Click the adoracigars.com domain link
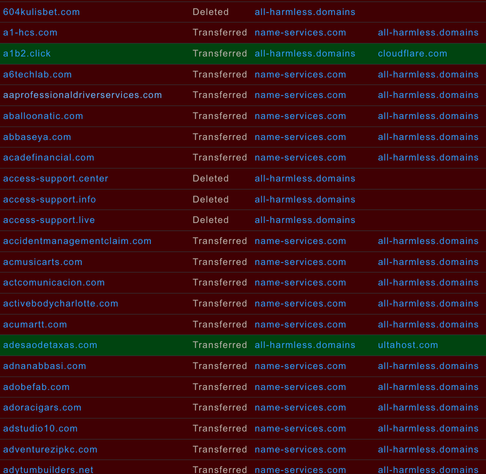Viewport: 486px width, 474px height. (42, 408)
